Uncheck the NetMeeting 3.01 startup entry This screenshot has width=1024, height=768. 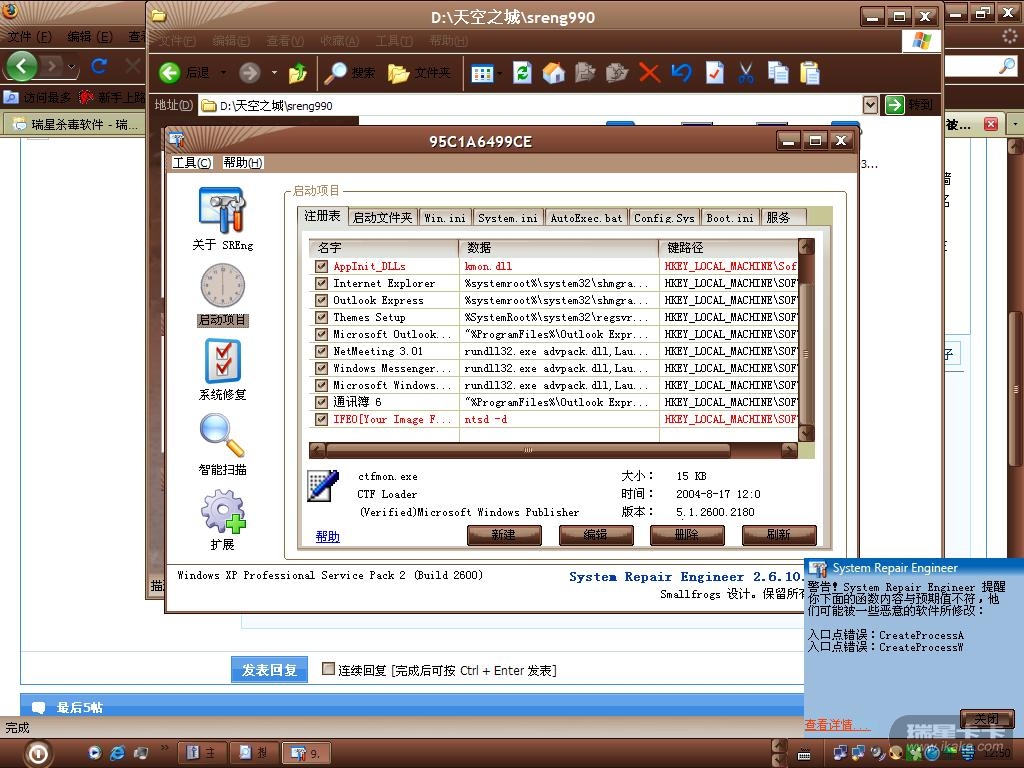[321, 351]
